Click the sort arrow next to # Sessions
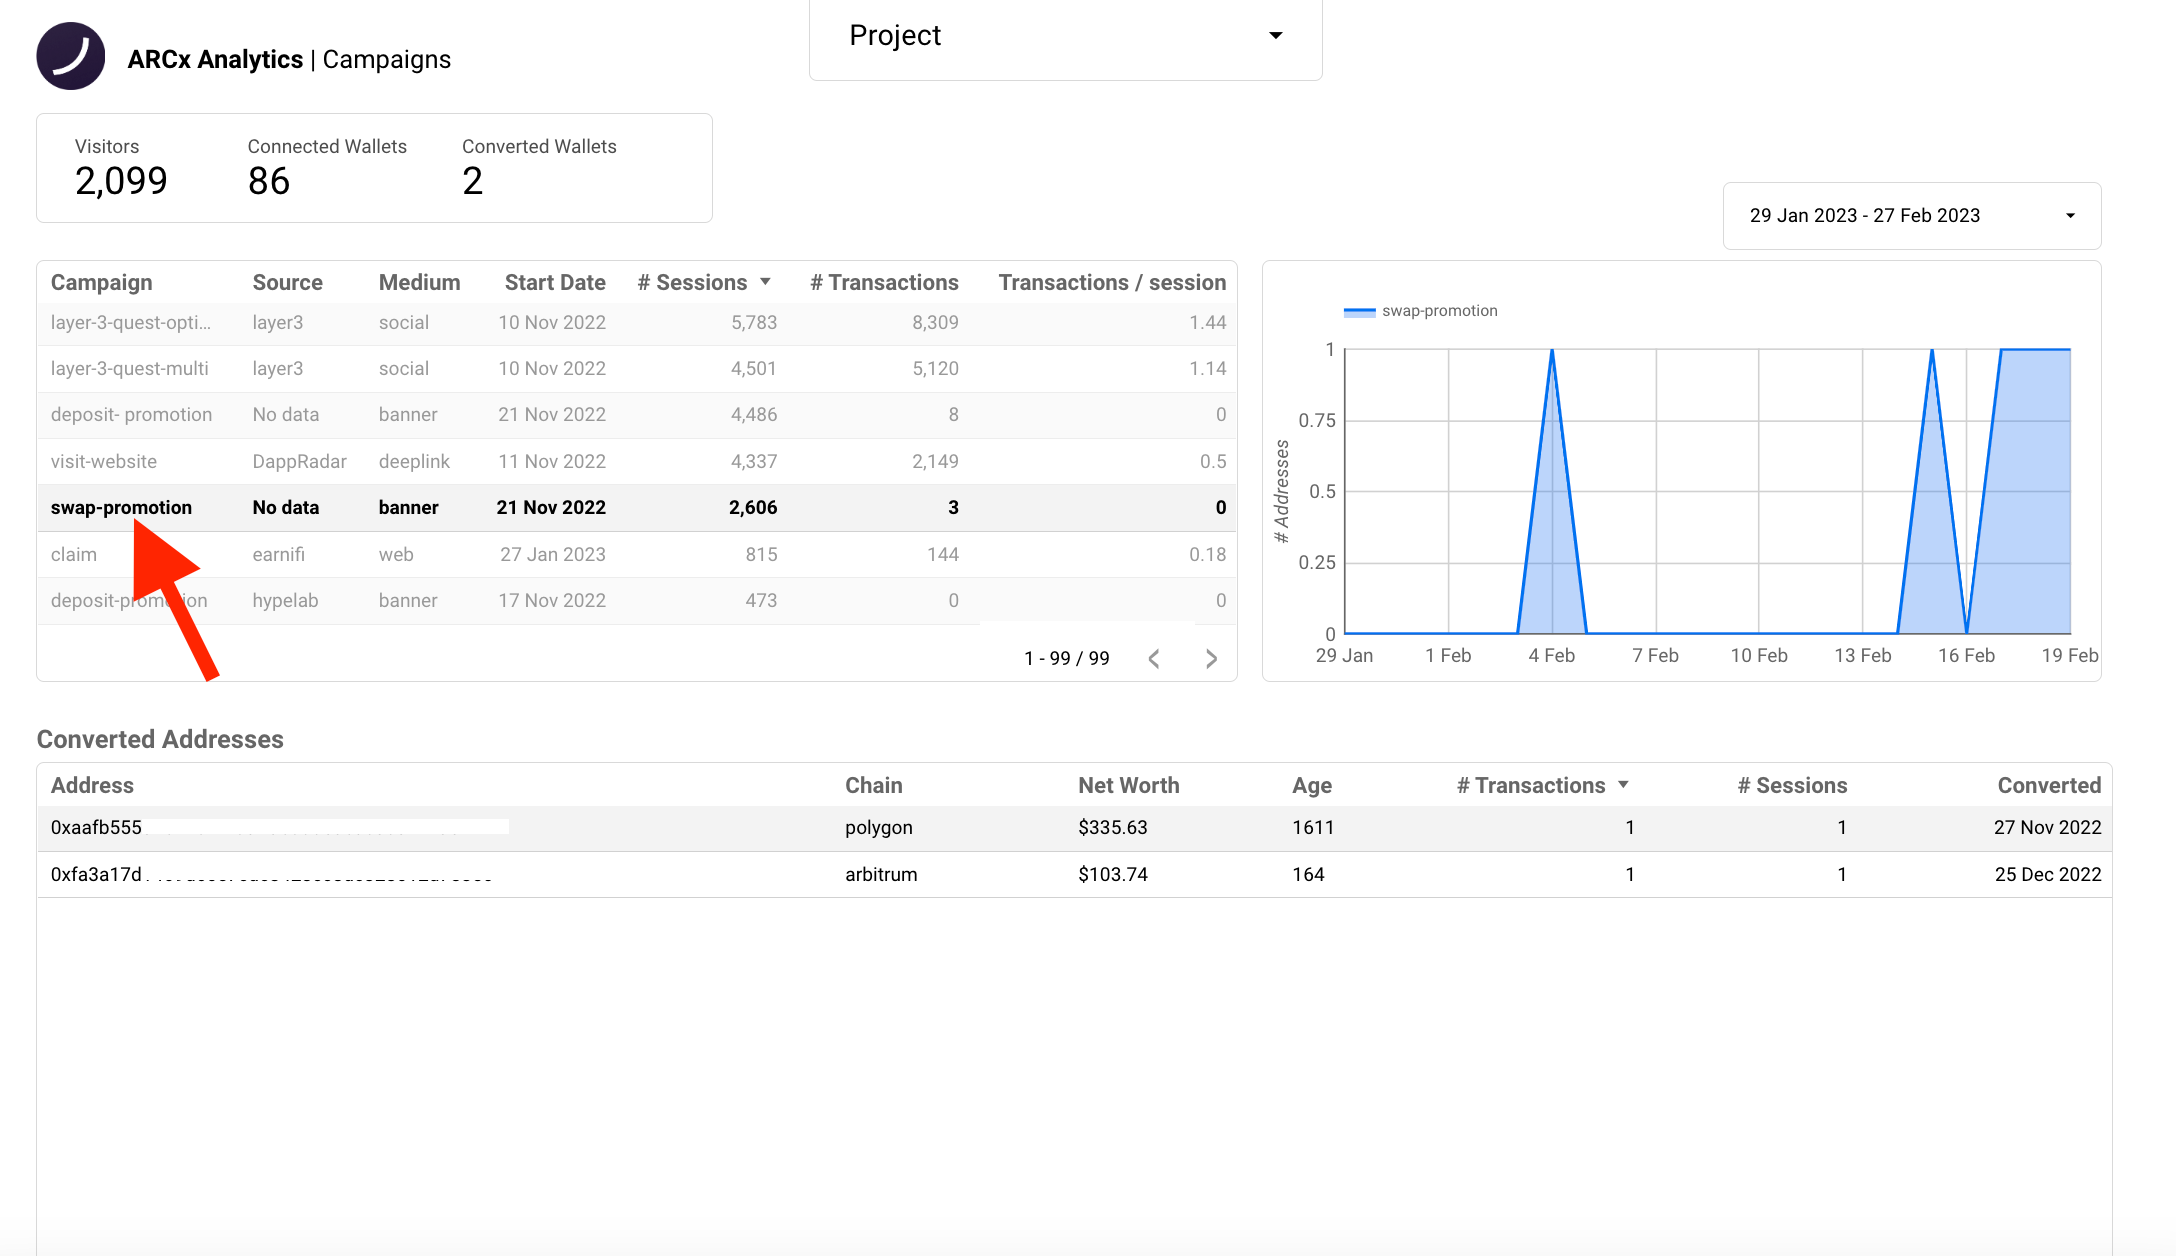The height and width of the screenshot is (1256, 2176). tap(765, 281)
